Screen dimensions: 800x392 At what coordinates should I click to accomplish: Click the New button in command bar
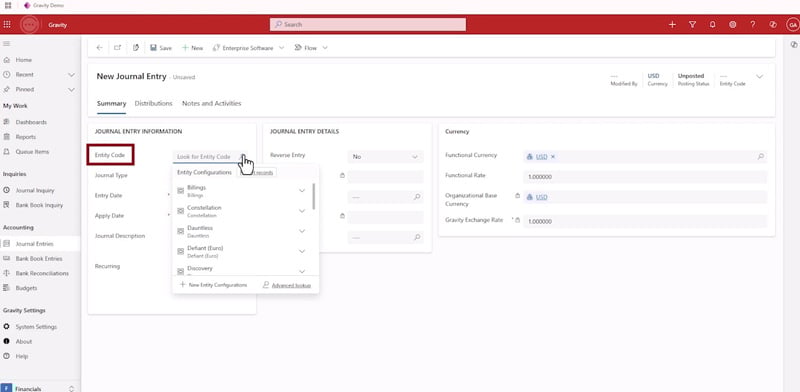click(x=192, y=48)
